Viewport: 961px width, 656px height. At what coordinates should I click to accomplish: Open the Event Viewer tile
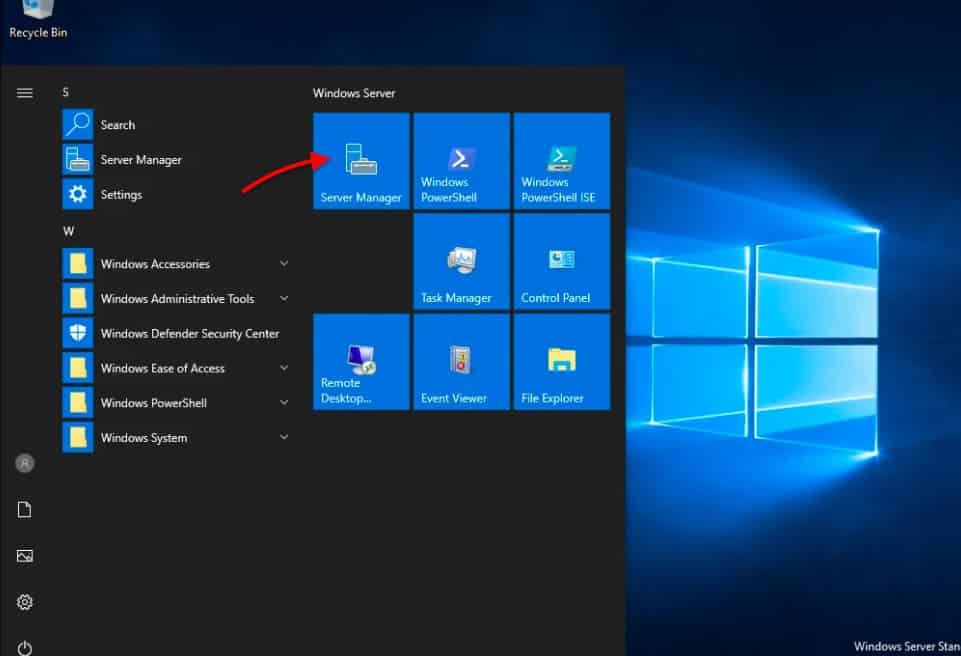pyautogui.click(x=462, y=362)
